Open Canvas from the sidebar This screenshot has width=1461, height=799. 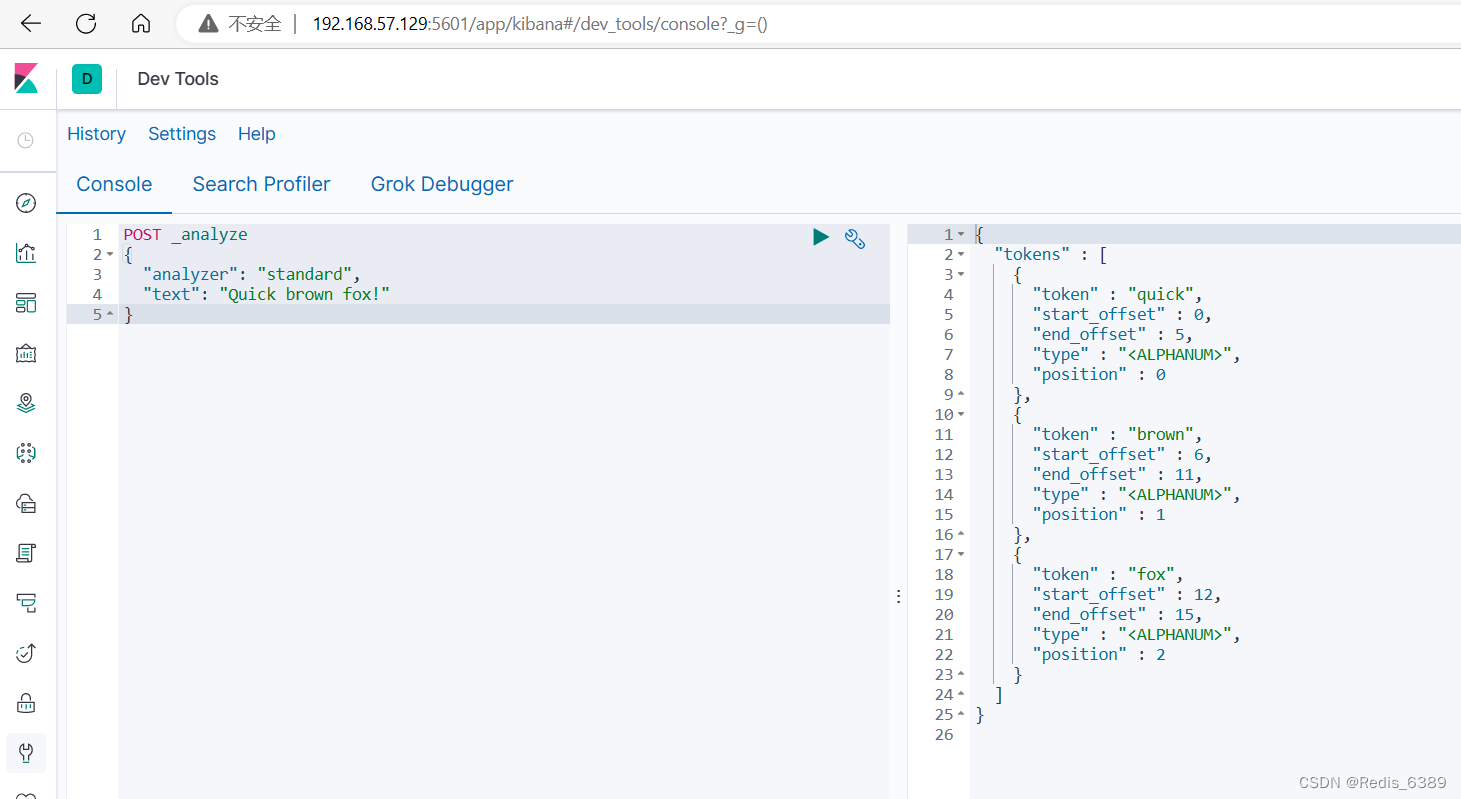27,353
